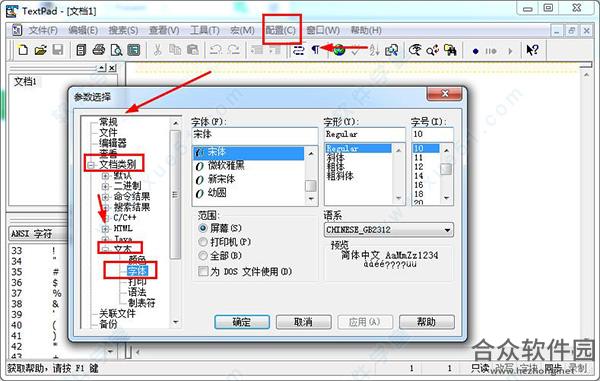The width and height of the screenshot is (600, 381).
Task: Click the 字号 list's scrollbar thumb
Action: tap(446, 169)
